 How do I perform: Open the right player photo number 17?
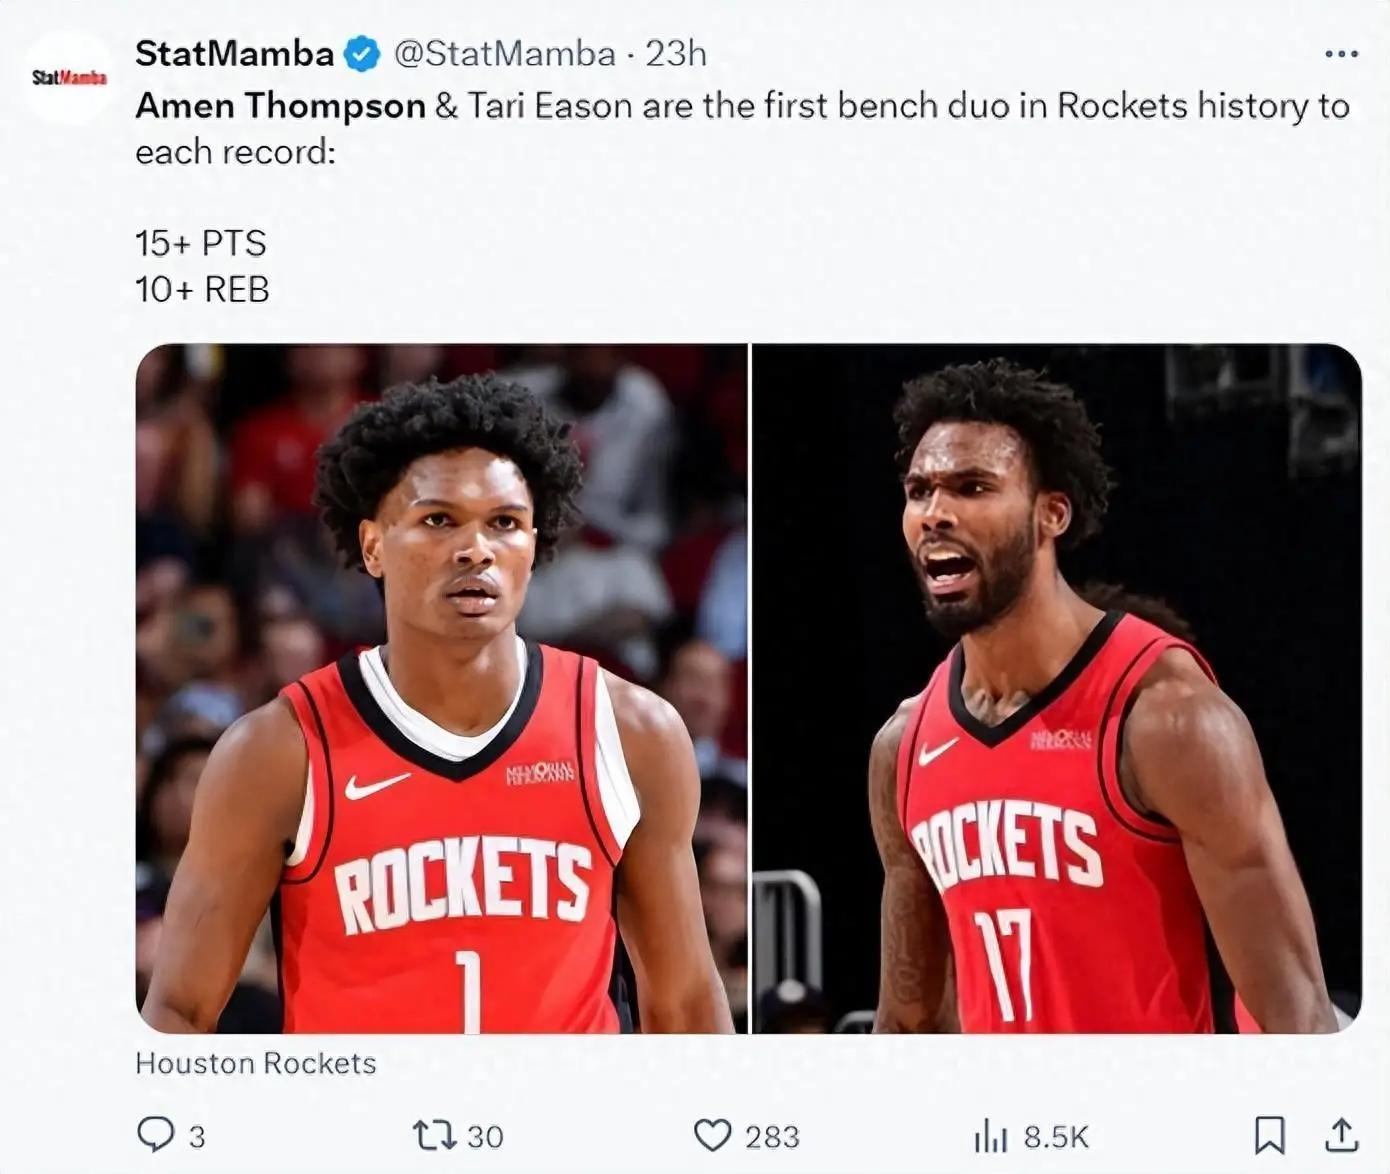tap(1057, 688)
